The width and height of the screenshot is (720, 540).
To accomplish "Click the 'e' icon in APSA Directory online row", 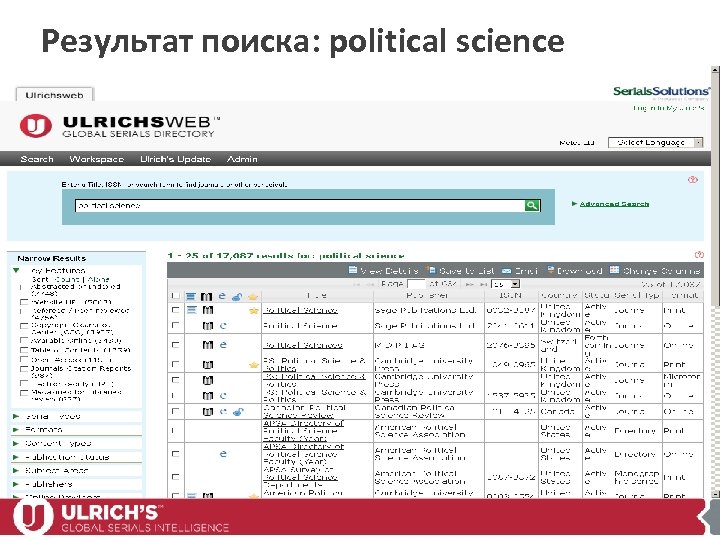I will (223, 454).
